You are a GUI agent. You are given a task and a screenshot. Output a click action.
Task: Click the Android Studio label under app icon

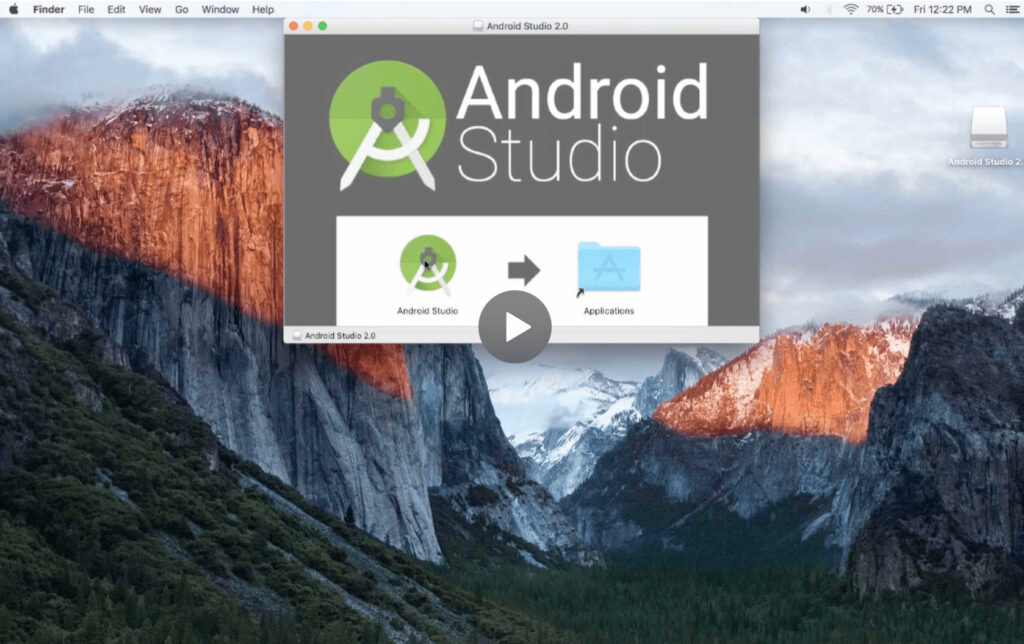(x=428, y=311)
